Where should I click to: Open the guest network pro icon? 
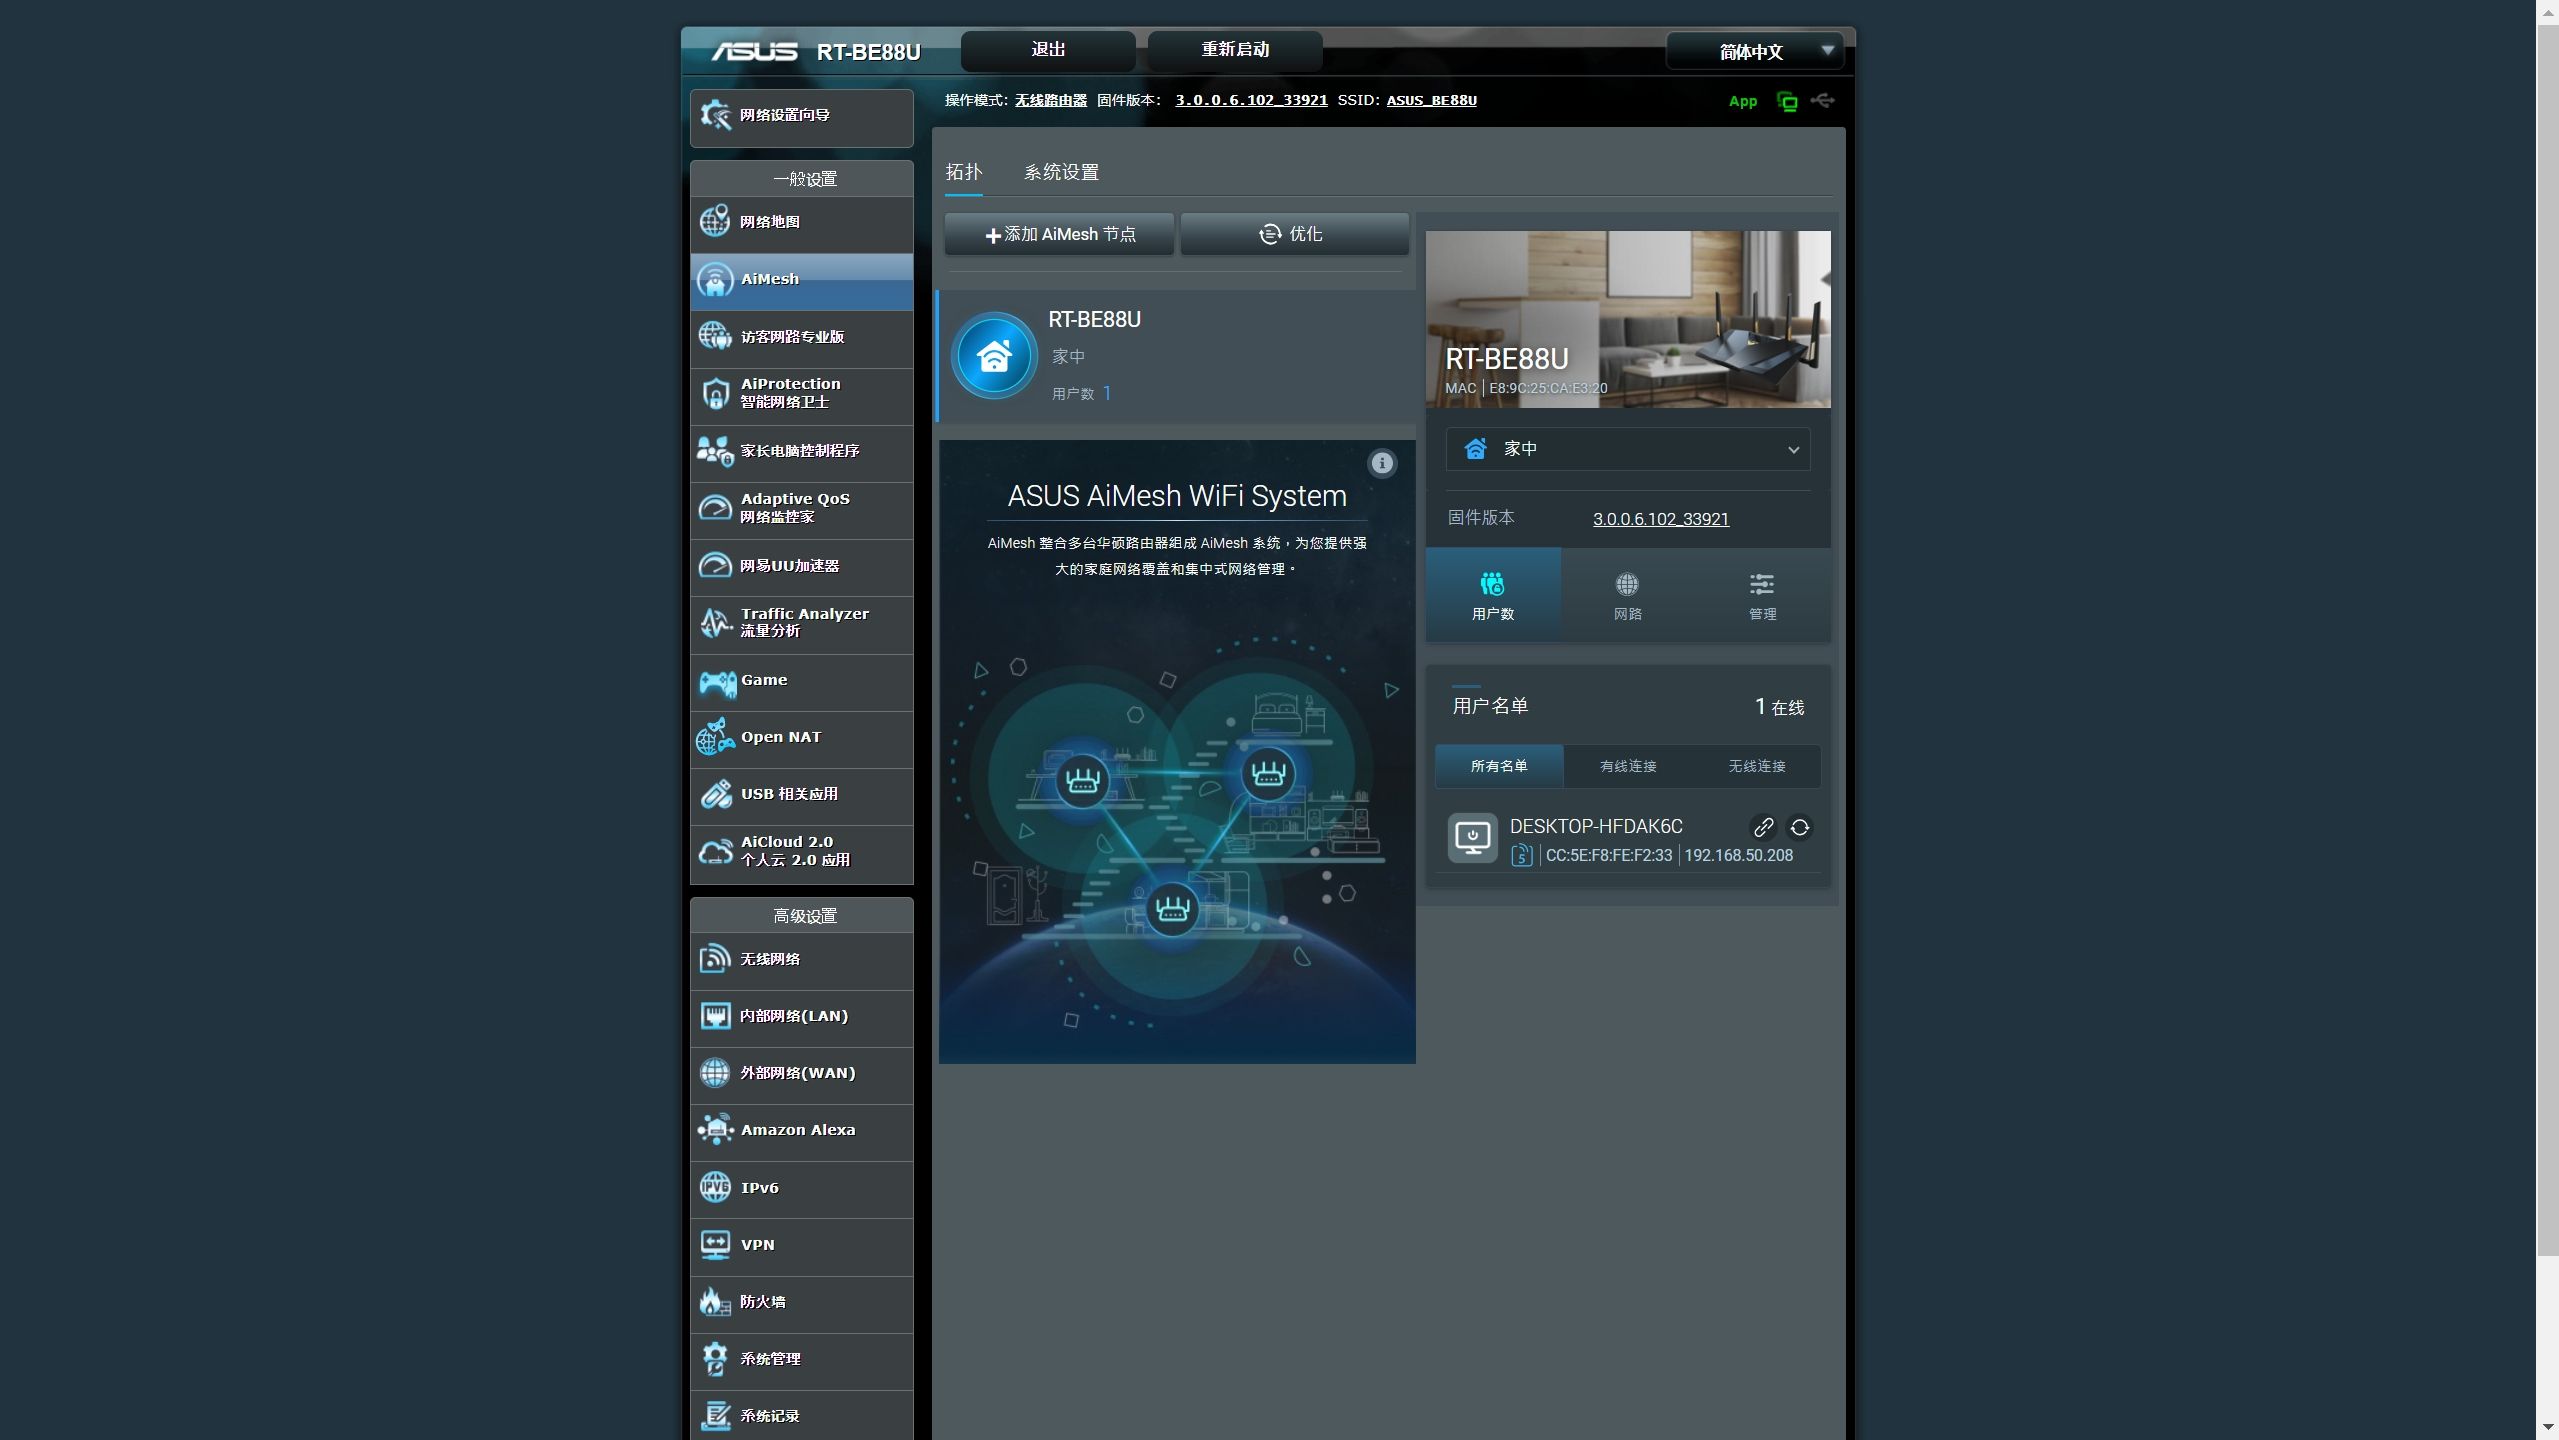tap(715, 336)
